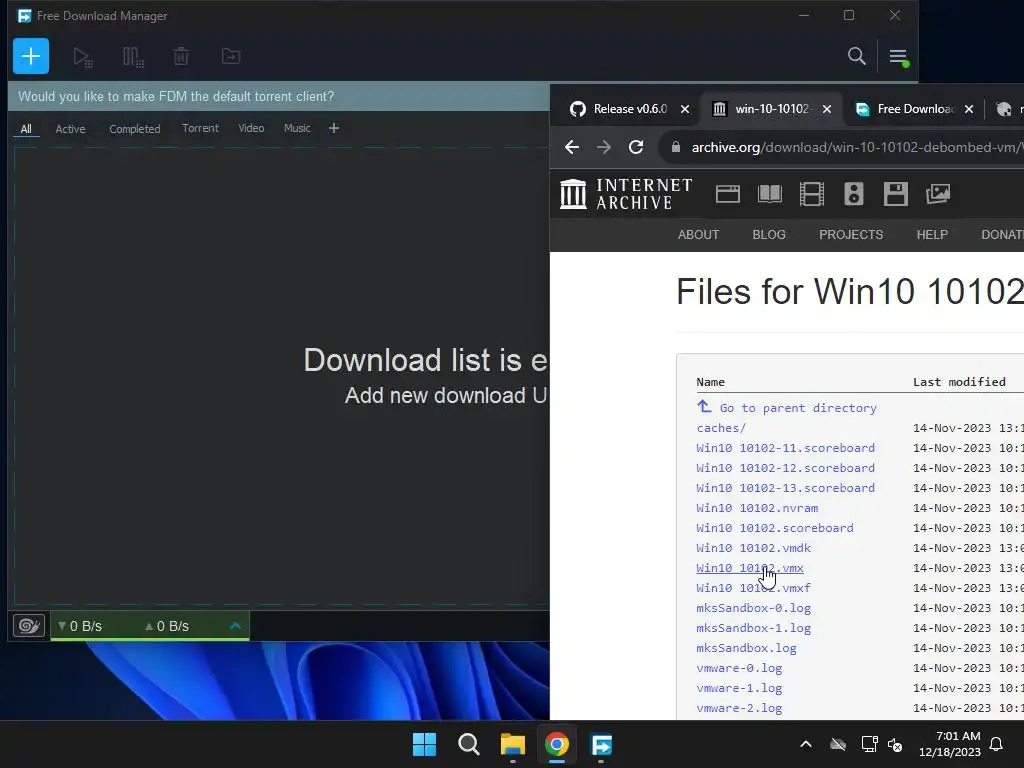Close the Release v0.6.0 tab
This screenshot has height=768, width=1024.
point(684,109)
